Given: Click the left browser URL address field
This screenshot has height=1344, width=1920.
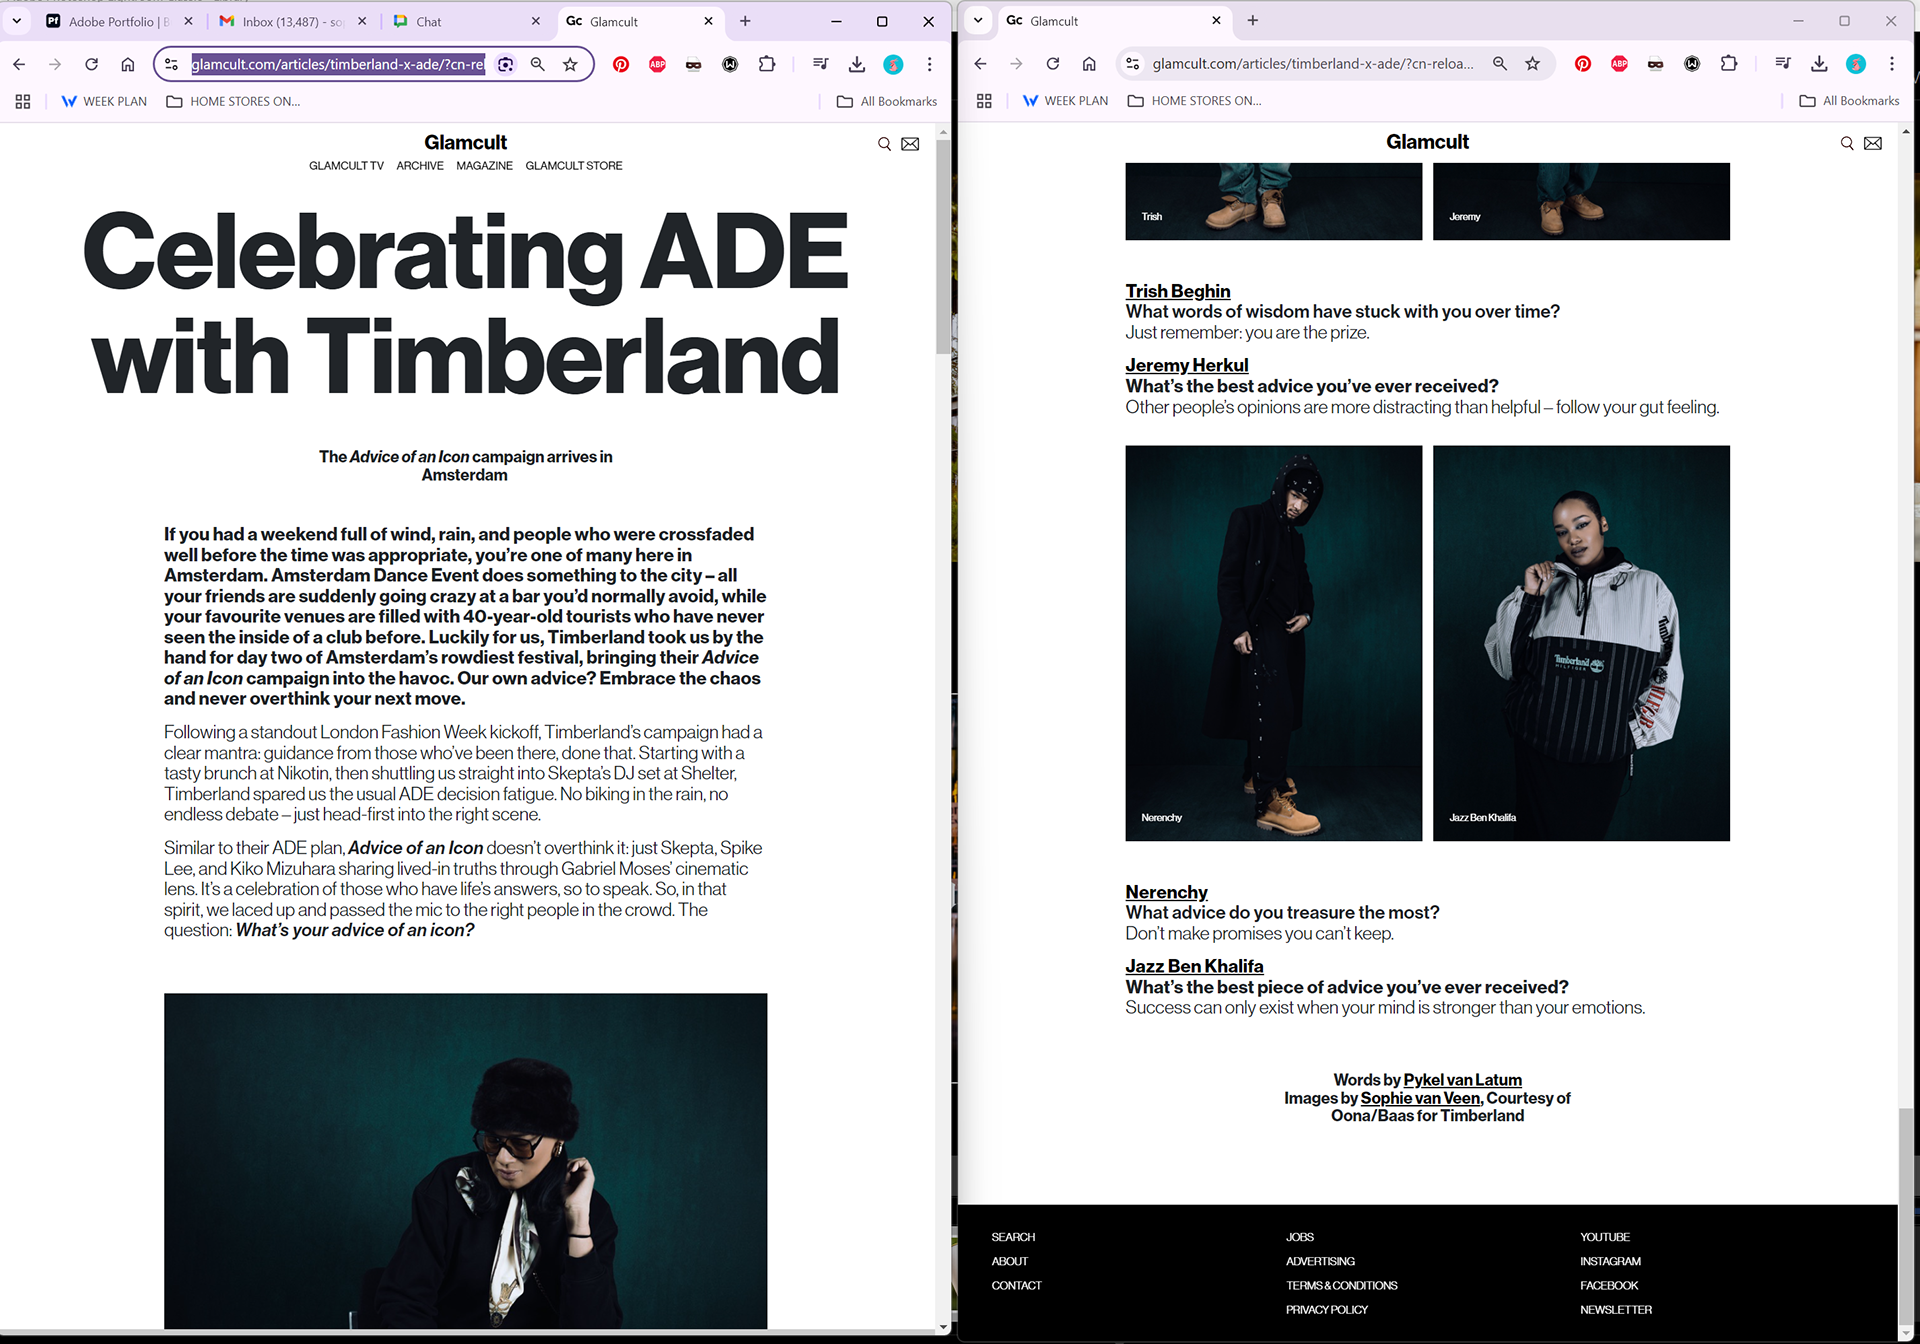Looking at the screenshot, I should click(x=338, y=64).
